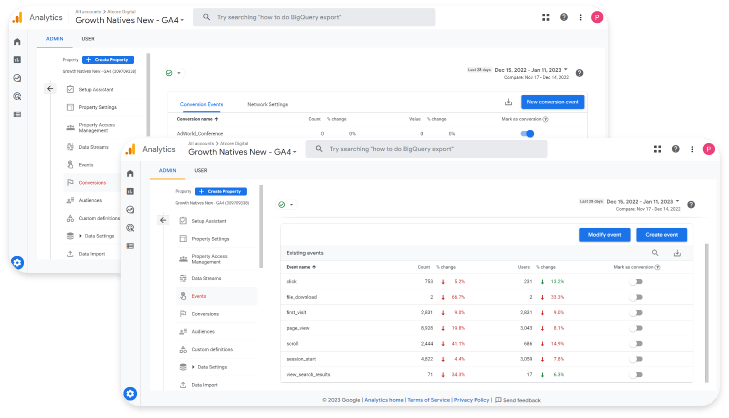Mark scroll event as conversion
The width and height of the screenshot is (729, 418).
(636, 344)
